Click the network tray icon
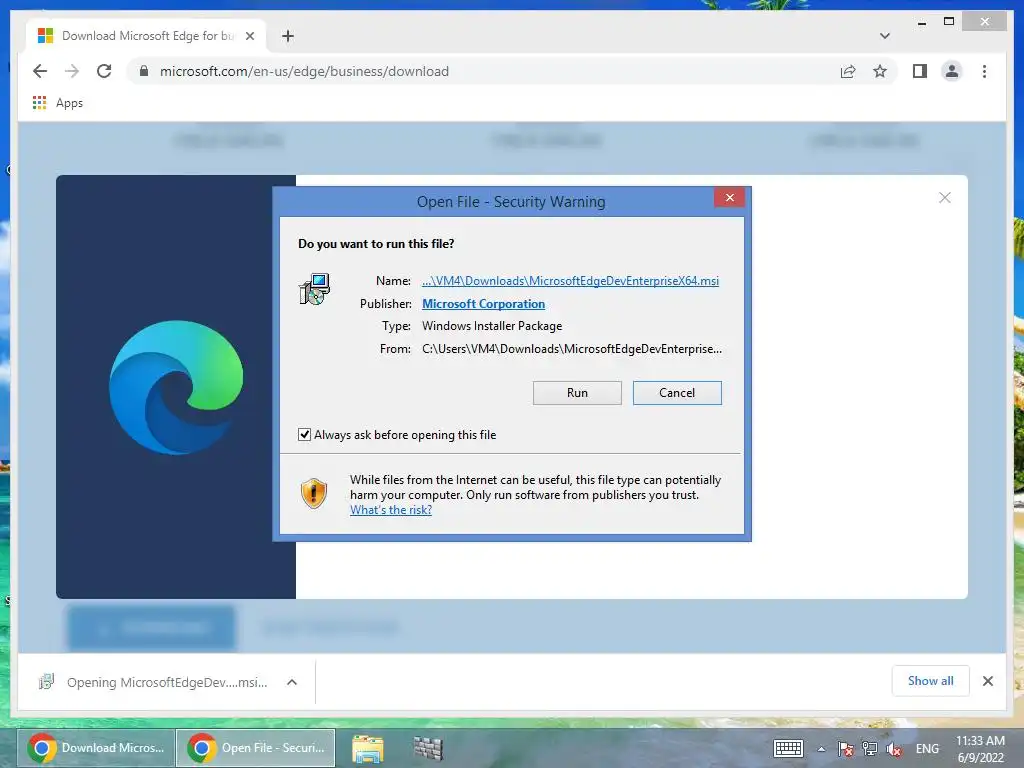1024x768 pixels. point(870,748)
